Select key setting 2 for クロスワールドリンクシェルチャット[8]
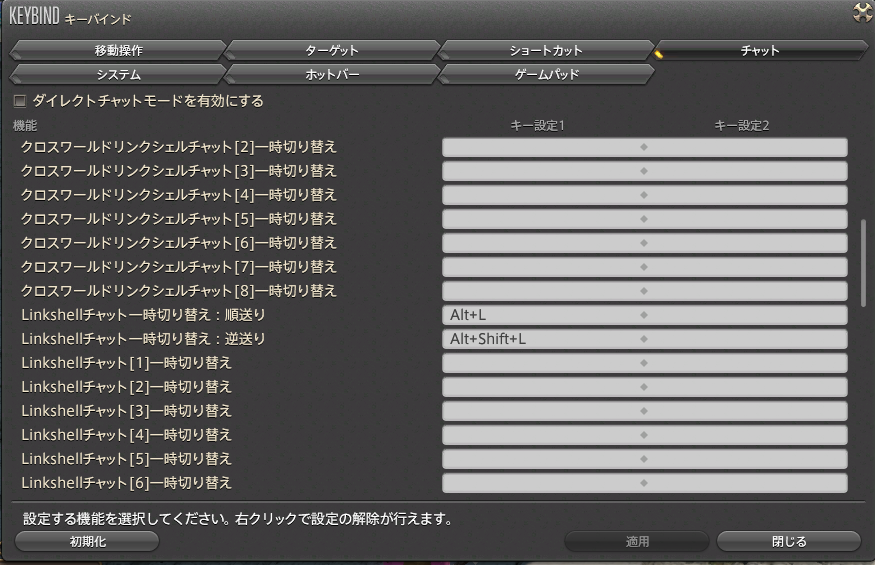875x565 pixels. (746, 291)
